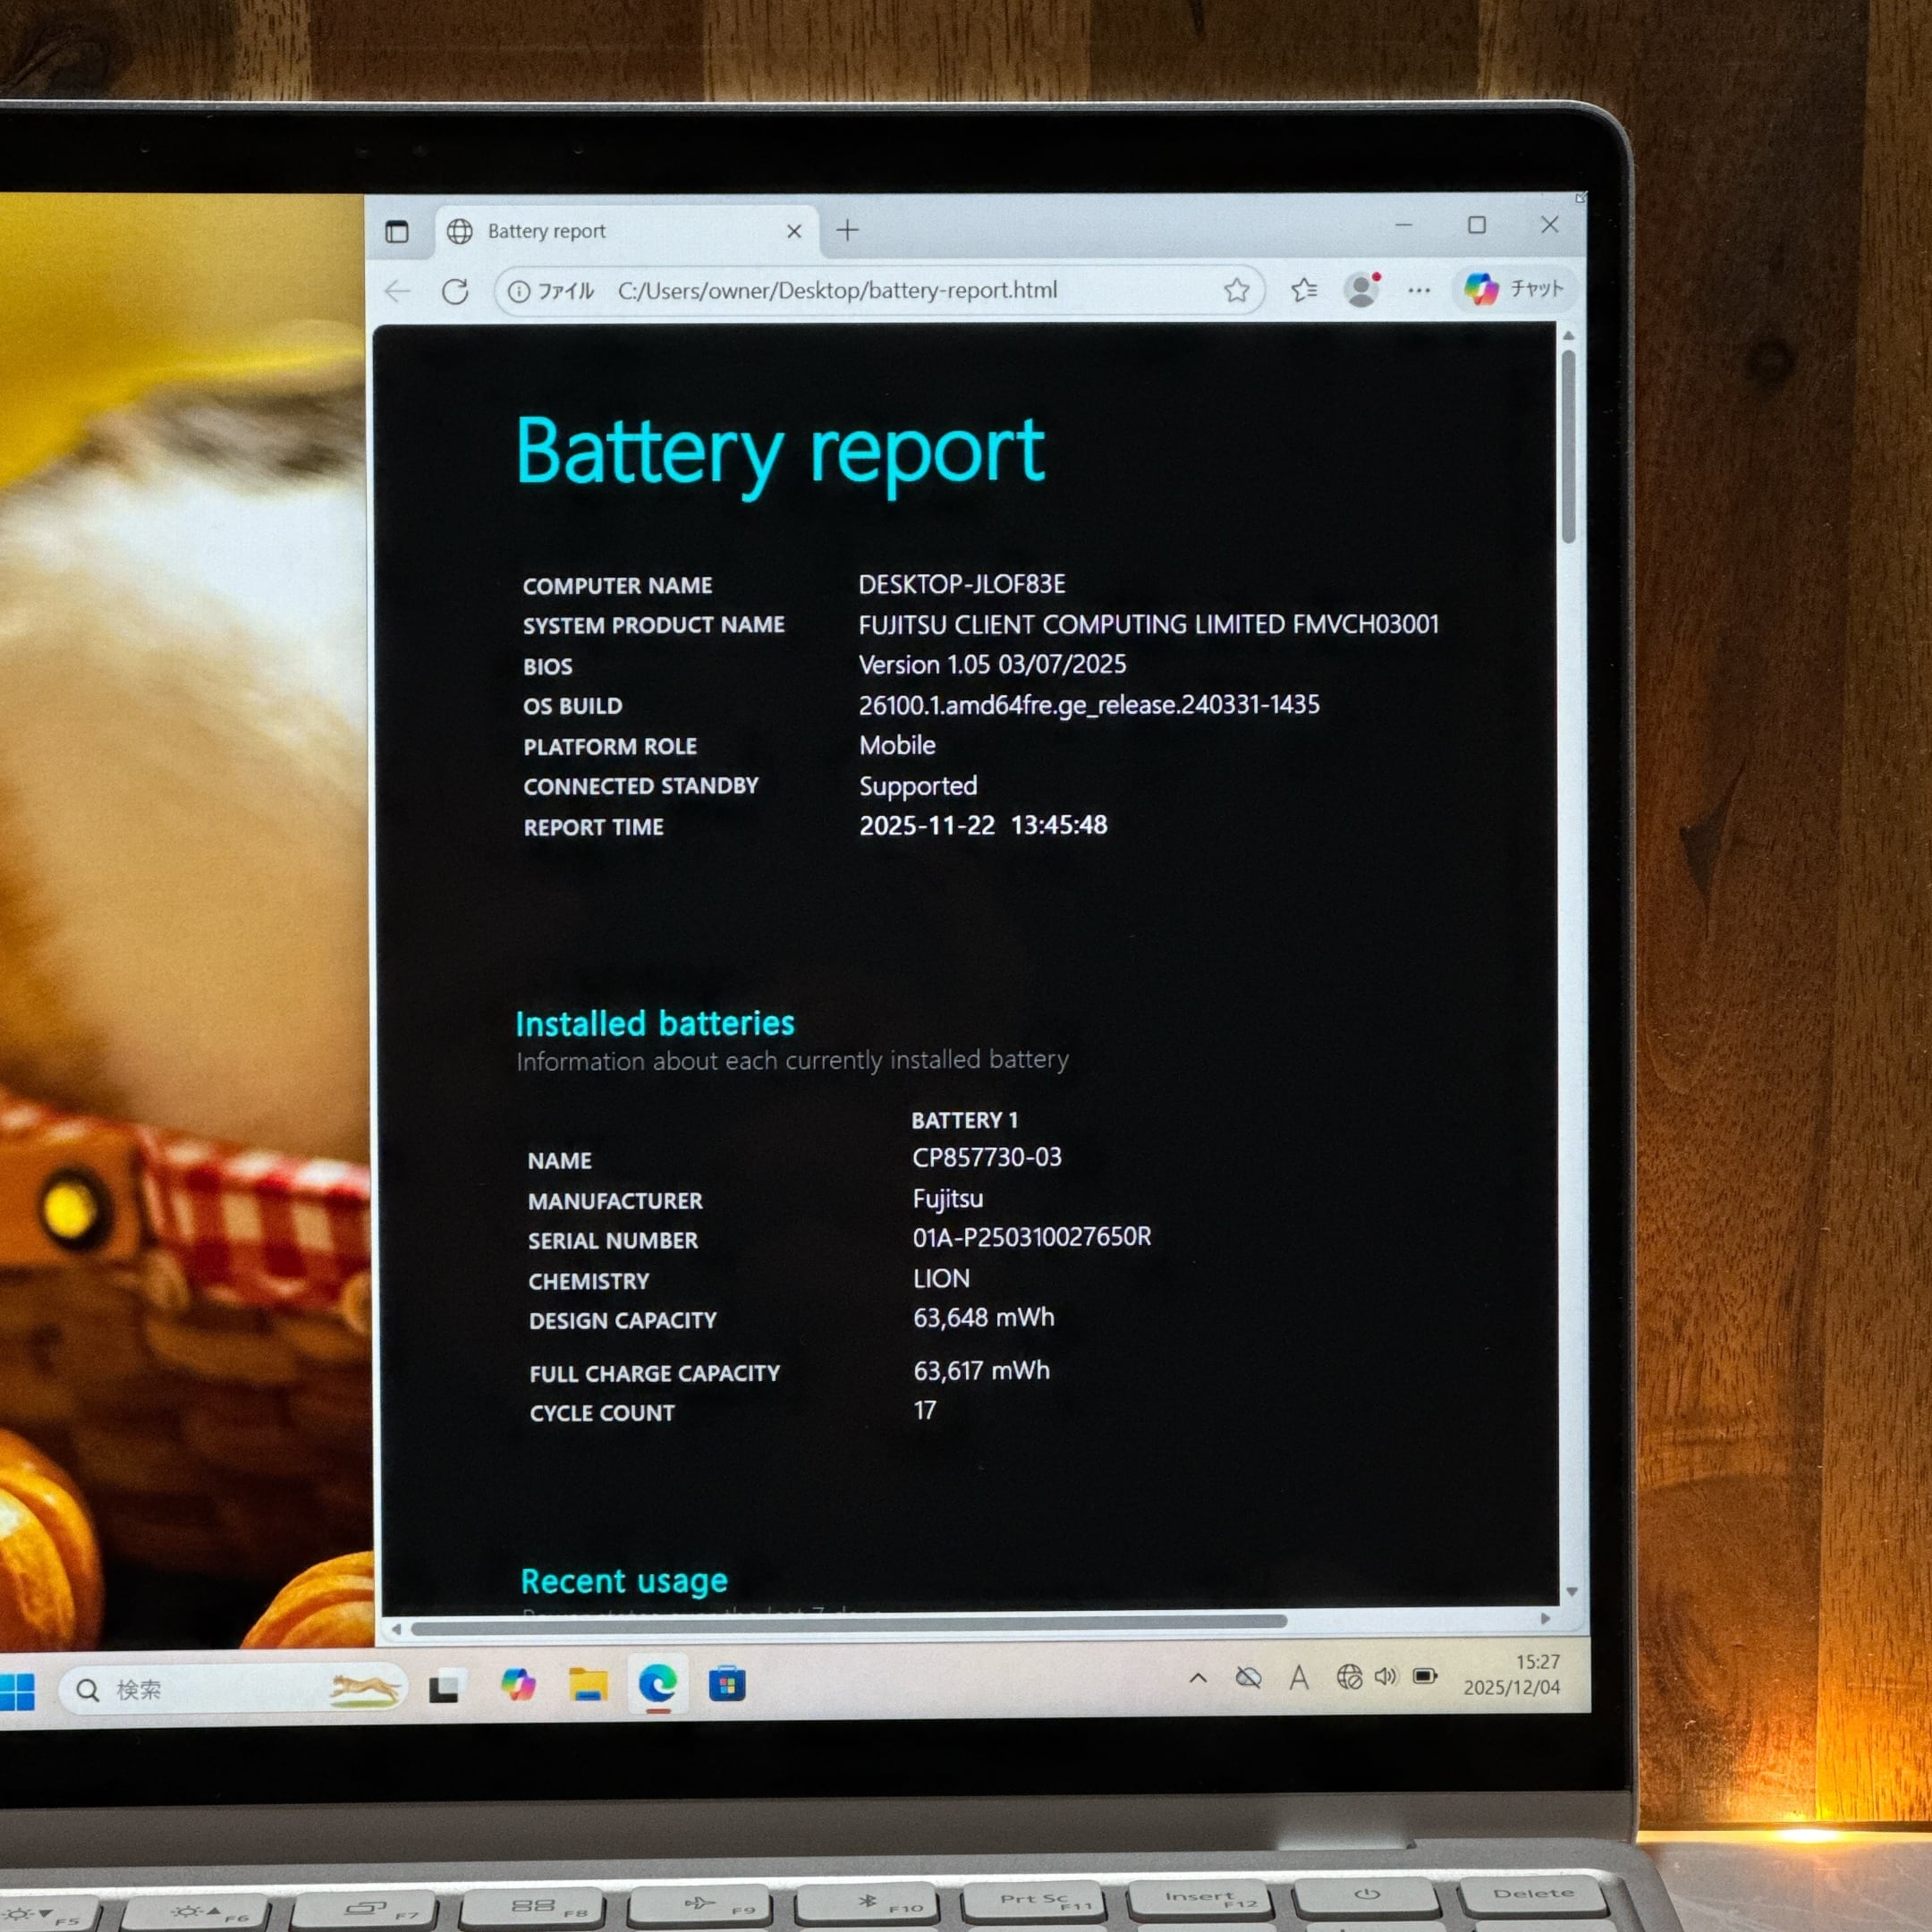Click the address bar file path
1932x1932 pixels.
[836, 290]
